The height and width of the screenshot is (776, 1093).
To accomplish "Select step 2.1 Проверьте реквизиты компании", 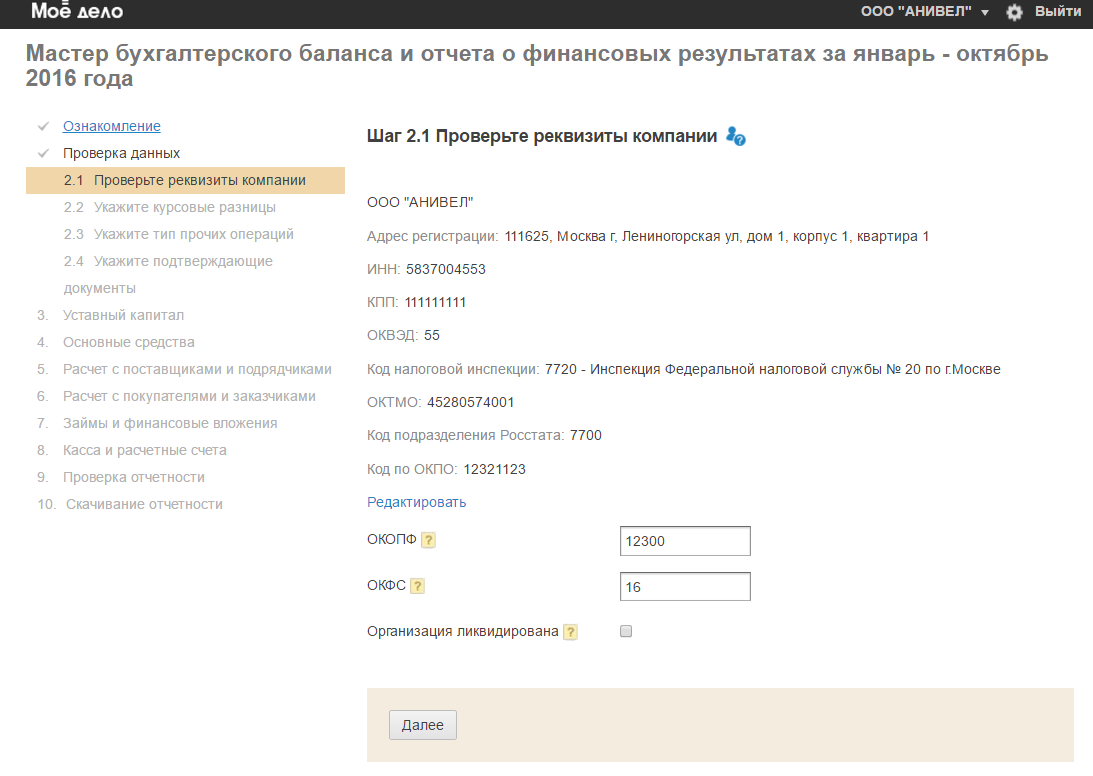I will tap(185, 180).
